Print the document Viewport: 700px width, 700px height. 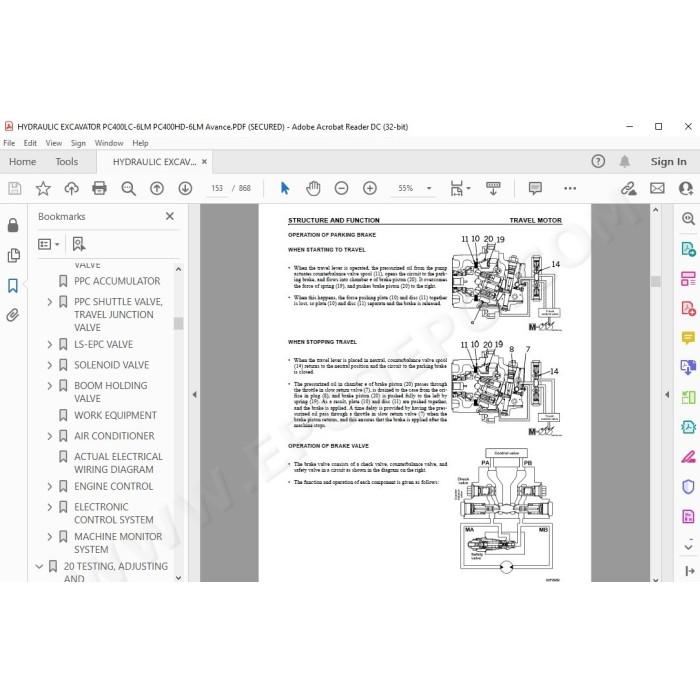click(x=99, y=188)
